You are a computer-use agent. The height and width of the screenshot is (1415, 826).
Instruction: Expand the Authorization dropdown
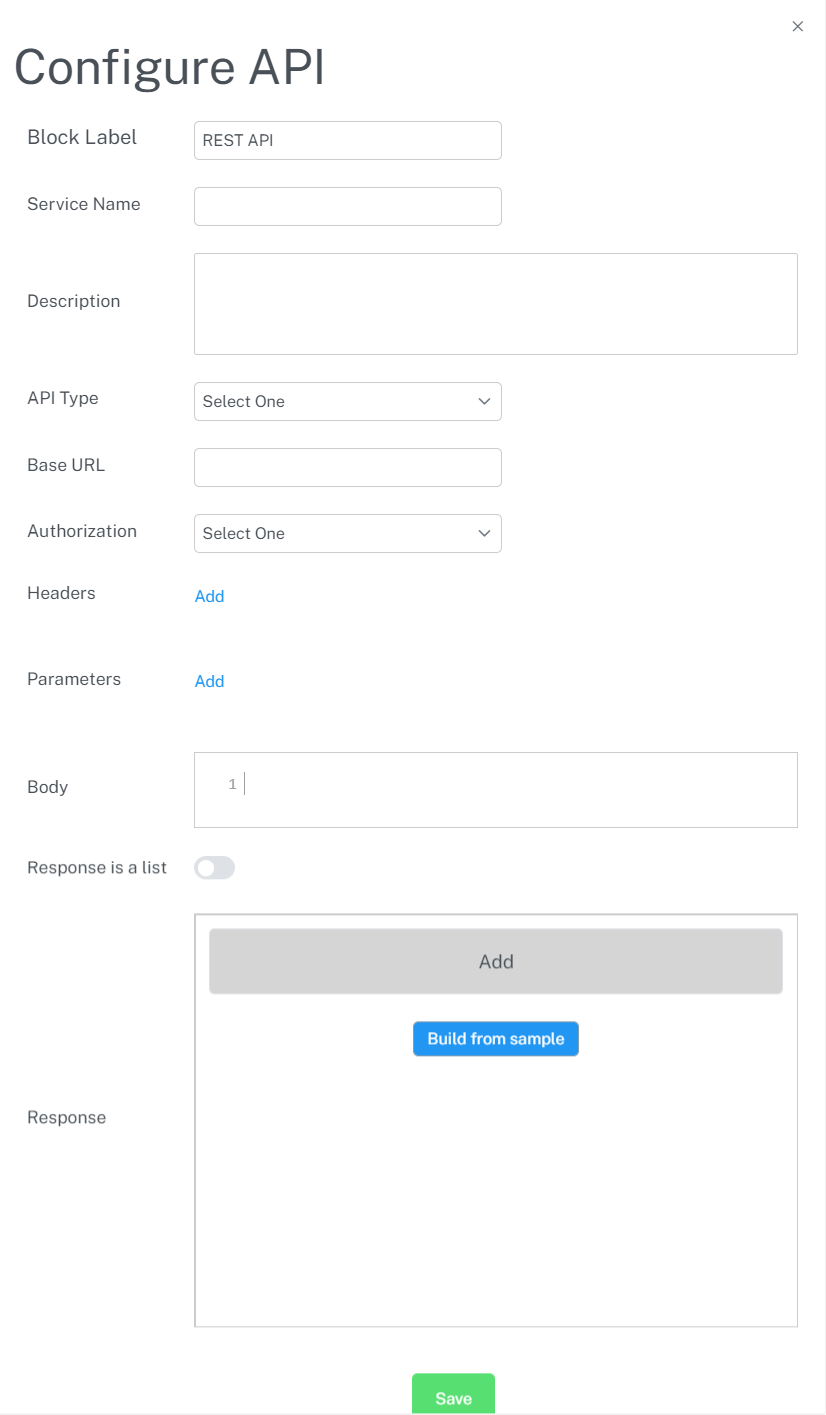[347, 533]
